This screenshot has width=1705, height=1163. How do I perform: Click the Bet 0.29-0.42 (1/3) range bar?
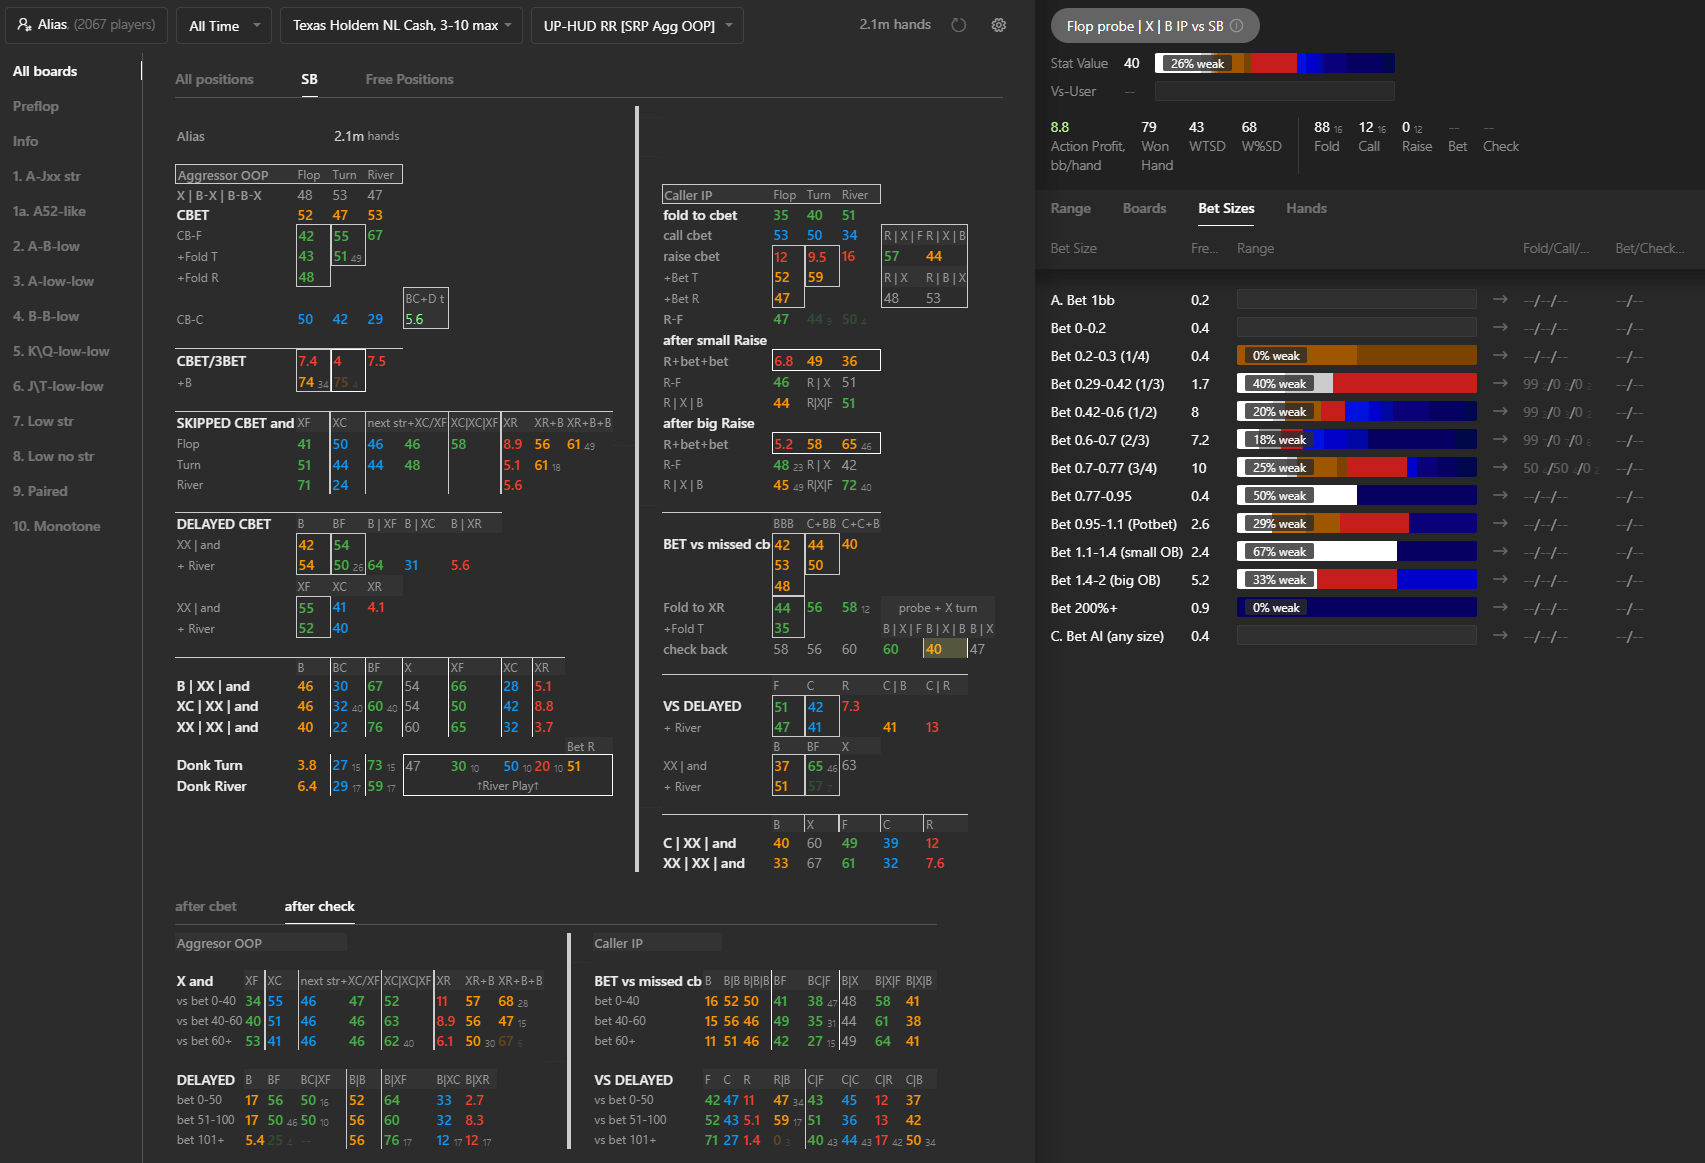point(1357,384)
